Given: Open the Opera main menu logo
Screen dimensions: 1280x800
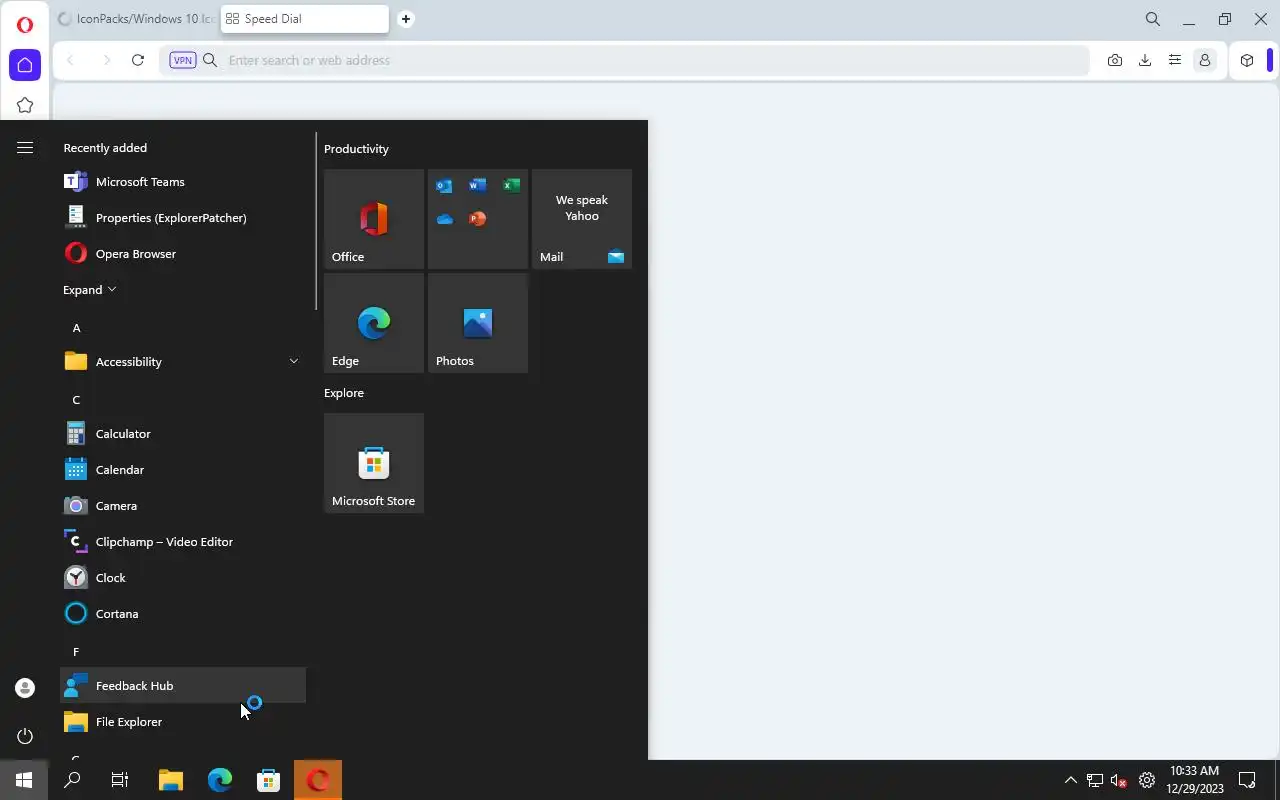Looking at the screenshot, I should click(x=25, y=25).
